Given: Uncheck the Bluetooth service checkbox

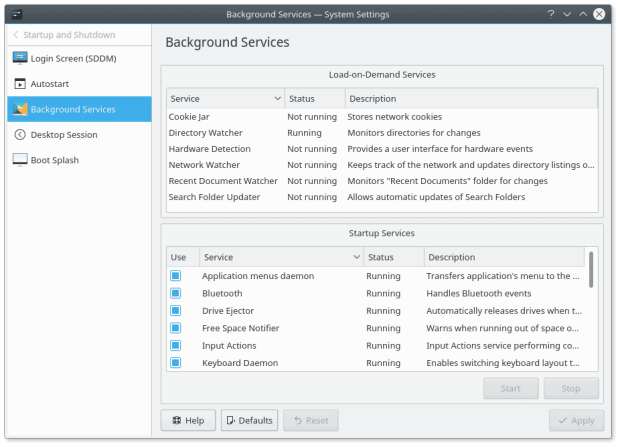Looking at the screenshot, I should pos(175,293).
